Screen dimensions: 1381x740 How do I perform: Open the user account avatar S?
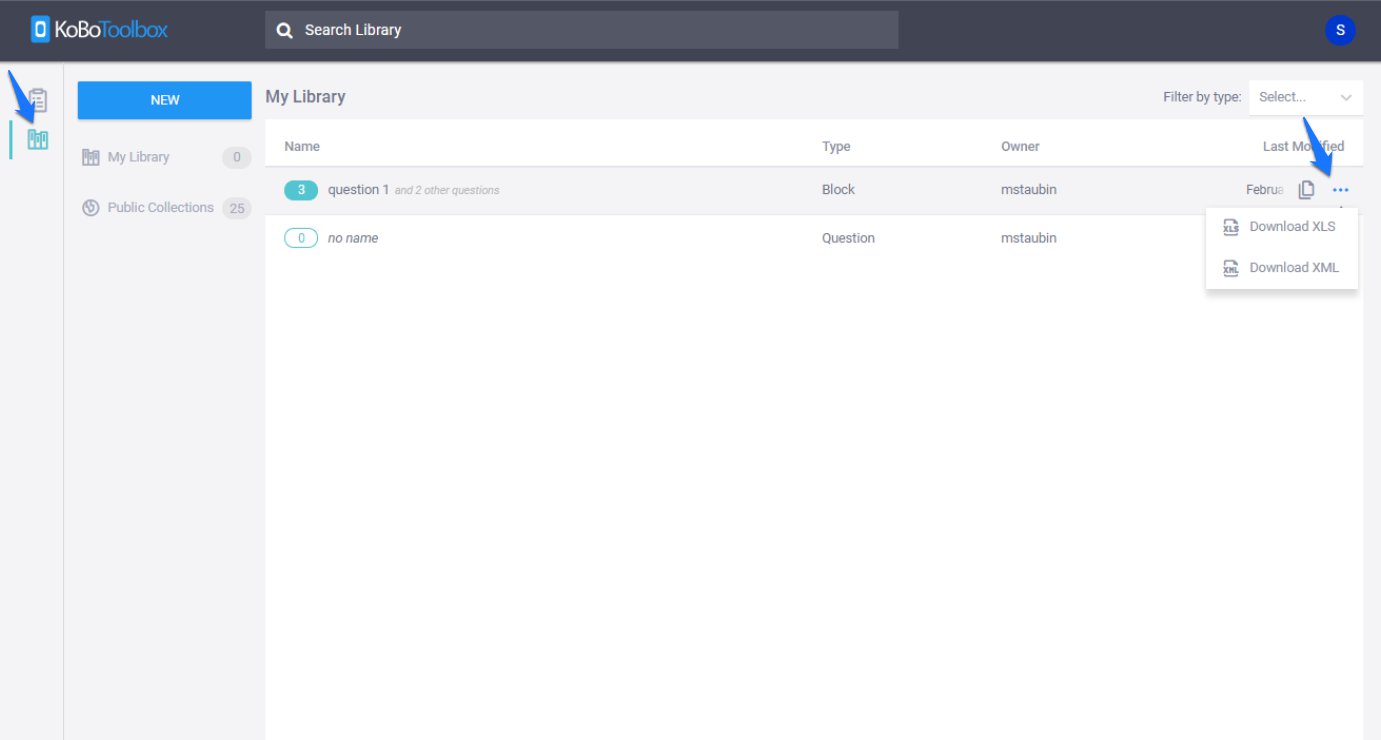coord(1340,30)
